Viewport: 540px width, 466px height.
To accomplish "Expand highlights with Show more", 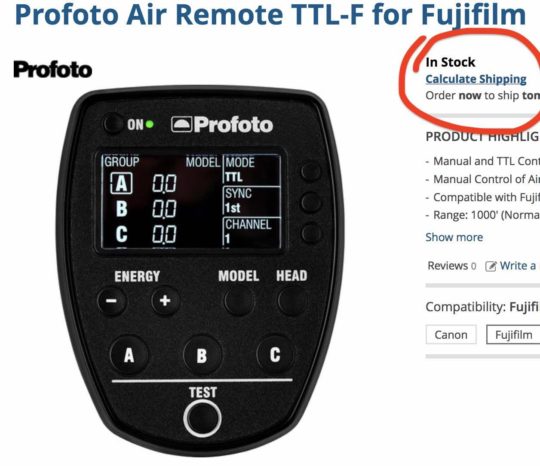I will point(454,237).
